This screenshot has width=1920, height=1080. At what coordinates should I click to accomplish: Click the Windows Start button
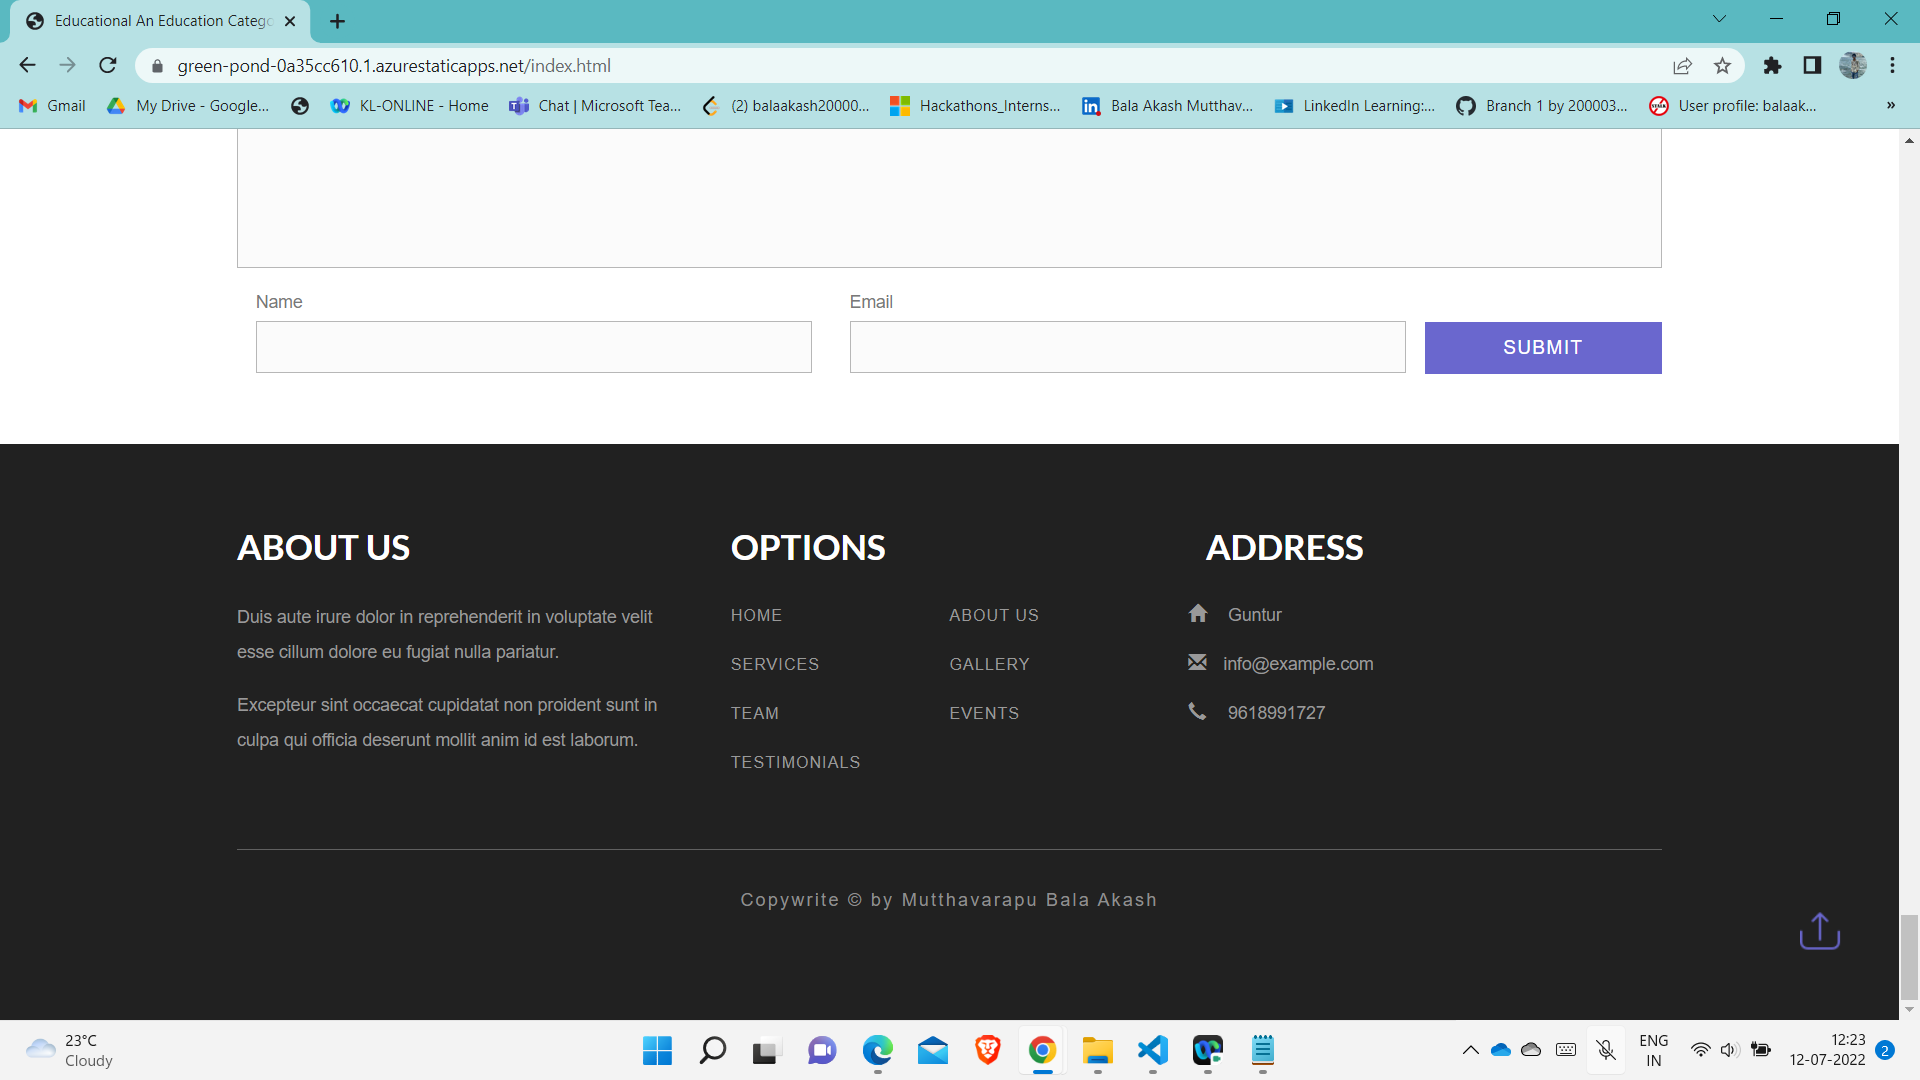(657, 1050)
